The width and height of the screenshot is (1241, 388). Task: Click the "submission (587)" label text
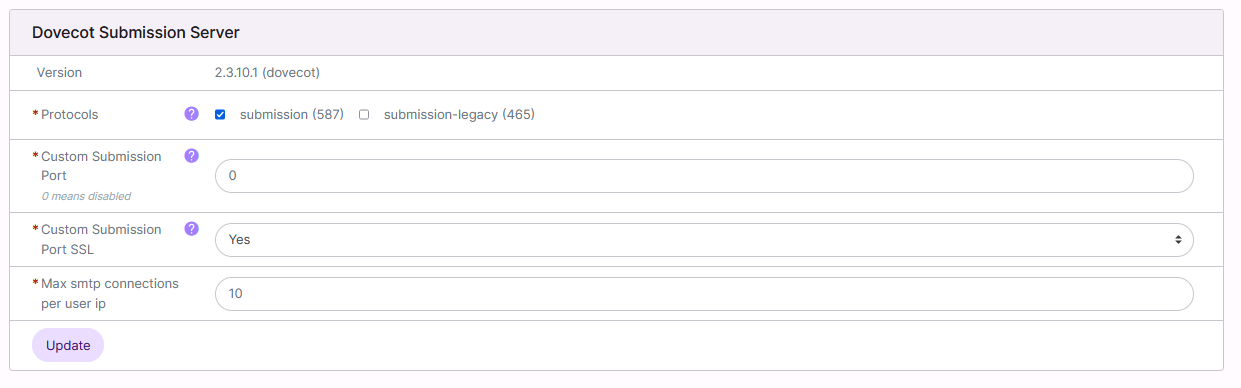click(292, 115)
